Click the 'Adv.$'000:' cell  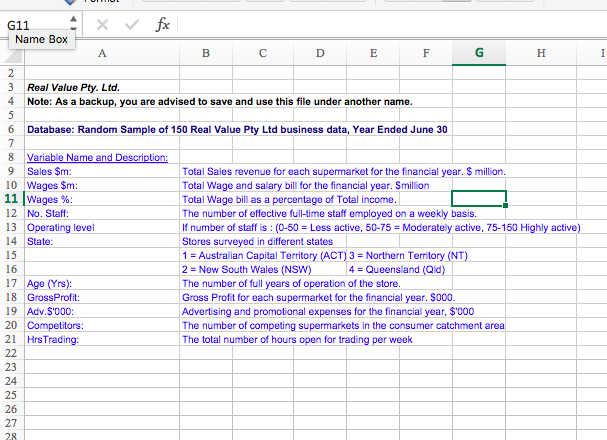102,311
